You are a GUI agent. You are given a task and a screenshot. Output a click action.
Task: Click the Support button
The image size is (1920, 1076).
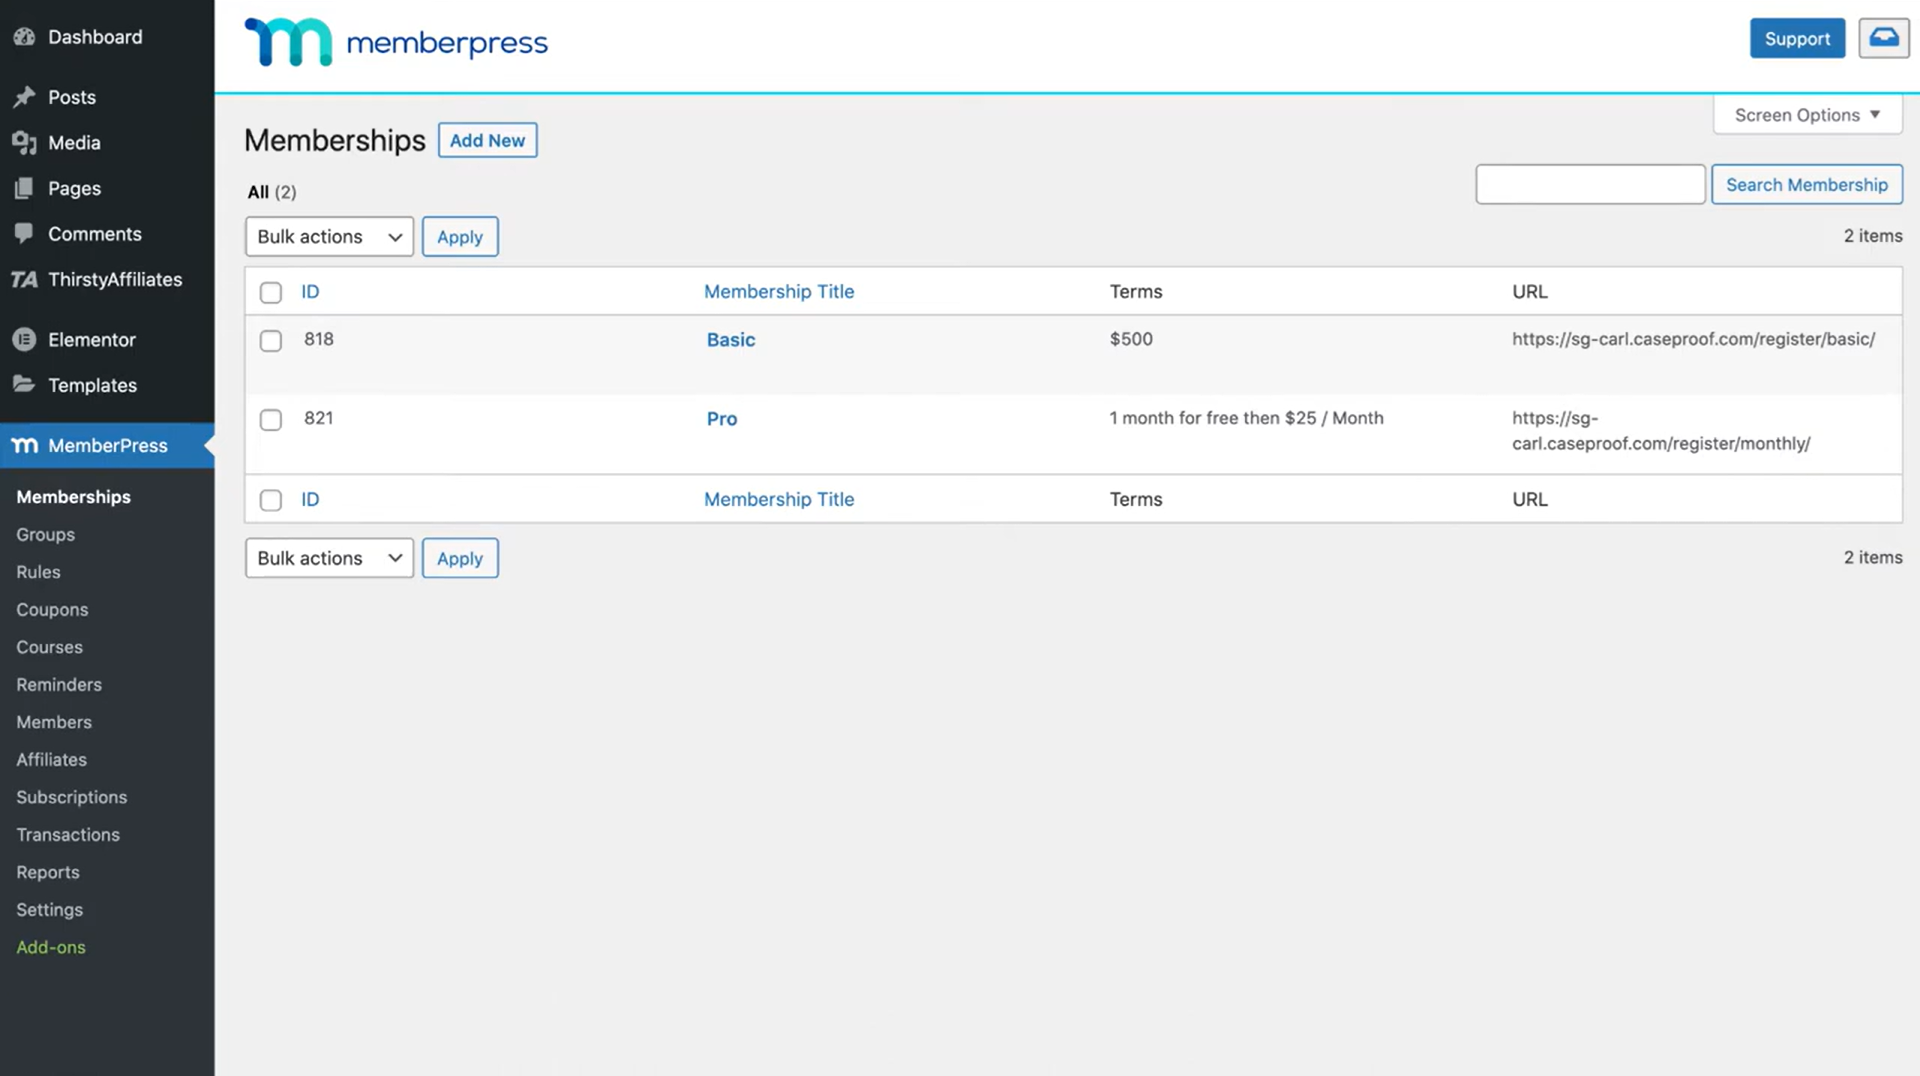[x=1797, y=38]
